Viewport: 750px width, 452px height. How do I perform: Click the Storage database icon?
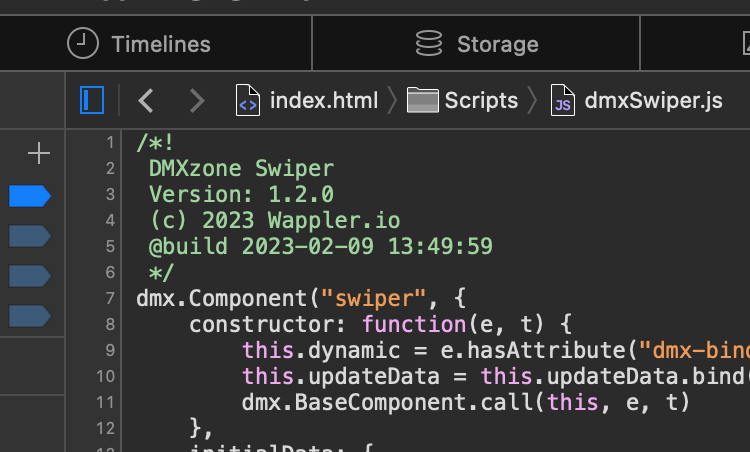[x=429, y=44]
